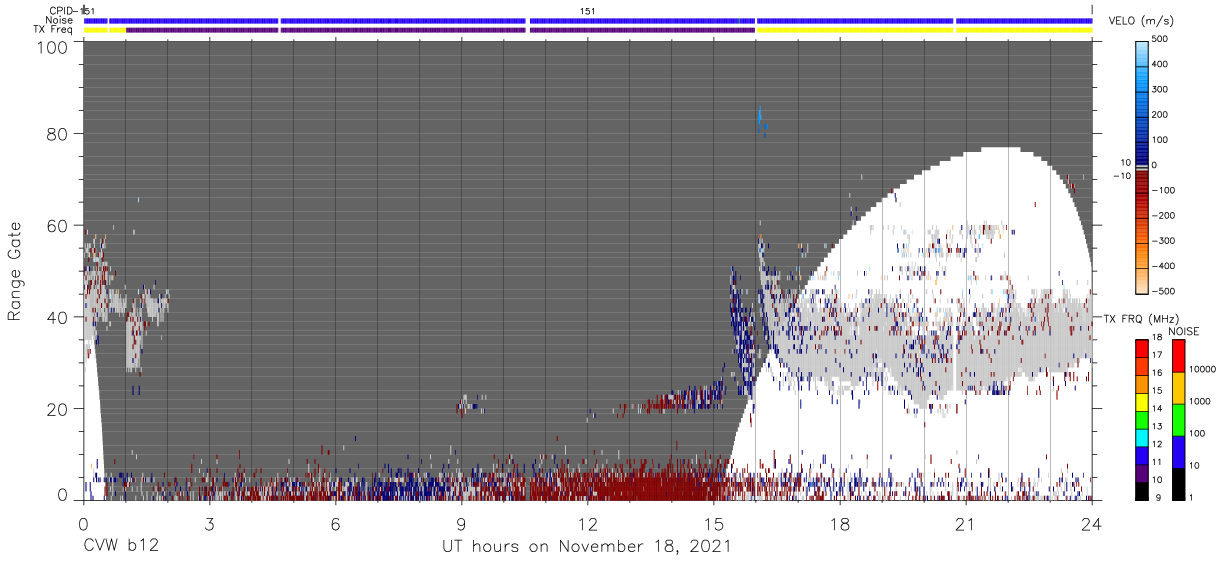The width and height of the screenshot is (1228, 567).
Task: Click the 20 tick label on Range Gate axis
Action: (x=59, y=409)
